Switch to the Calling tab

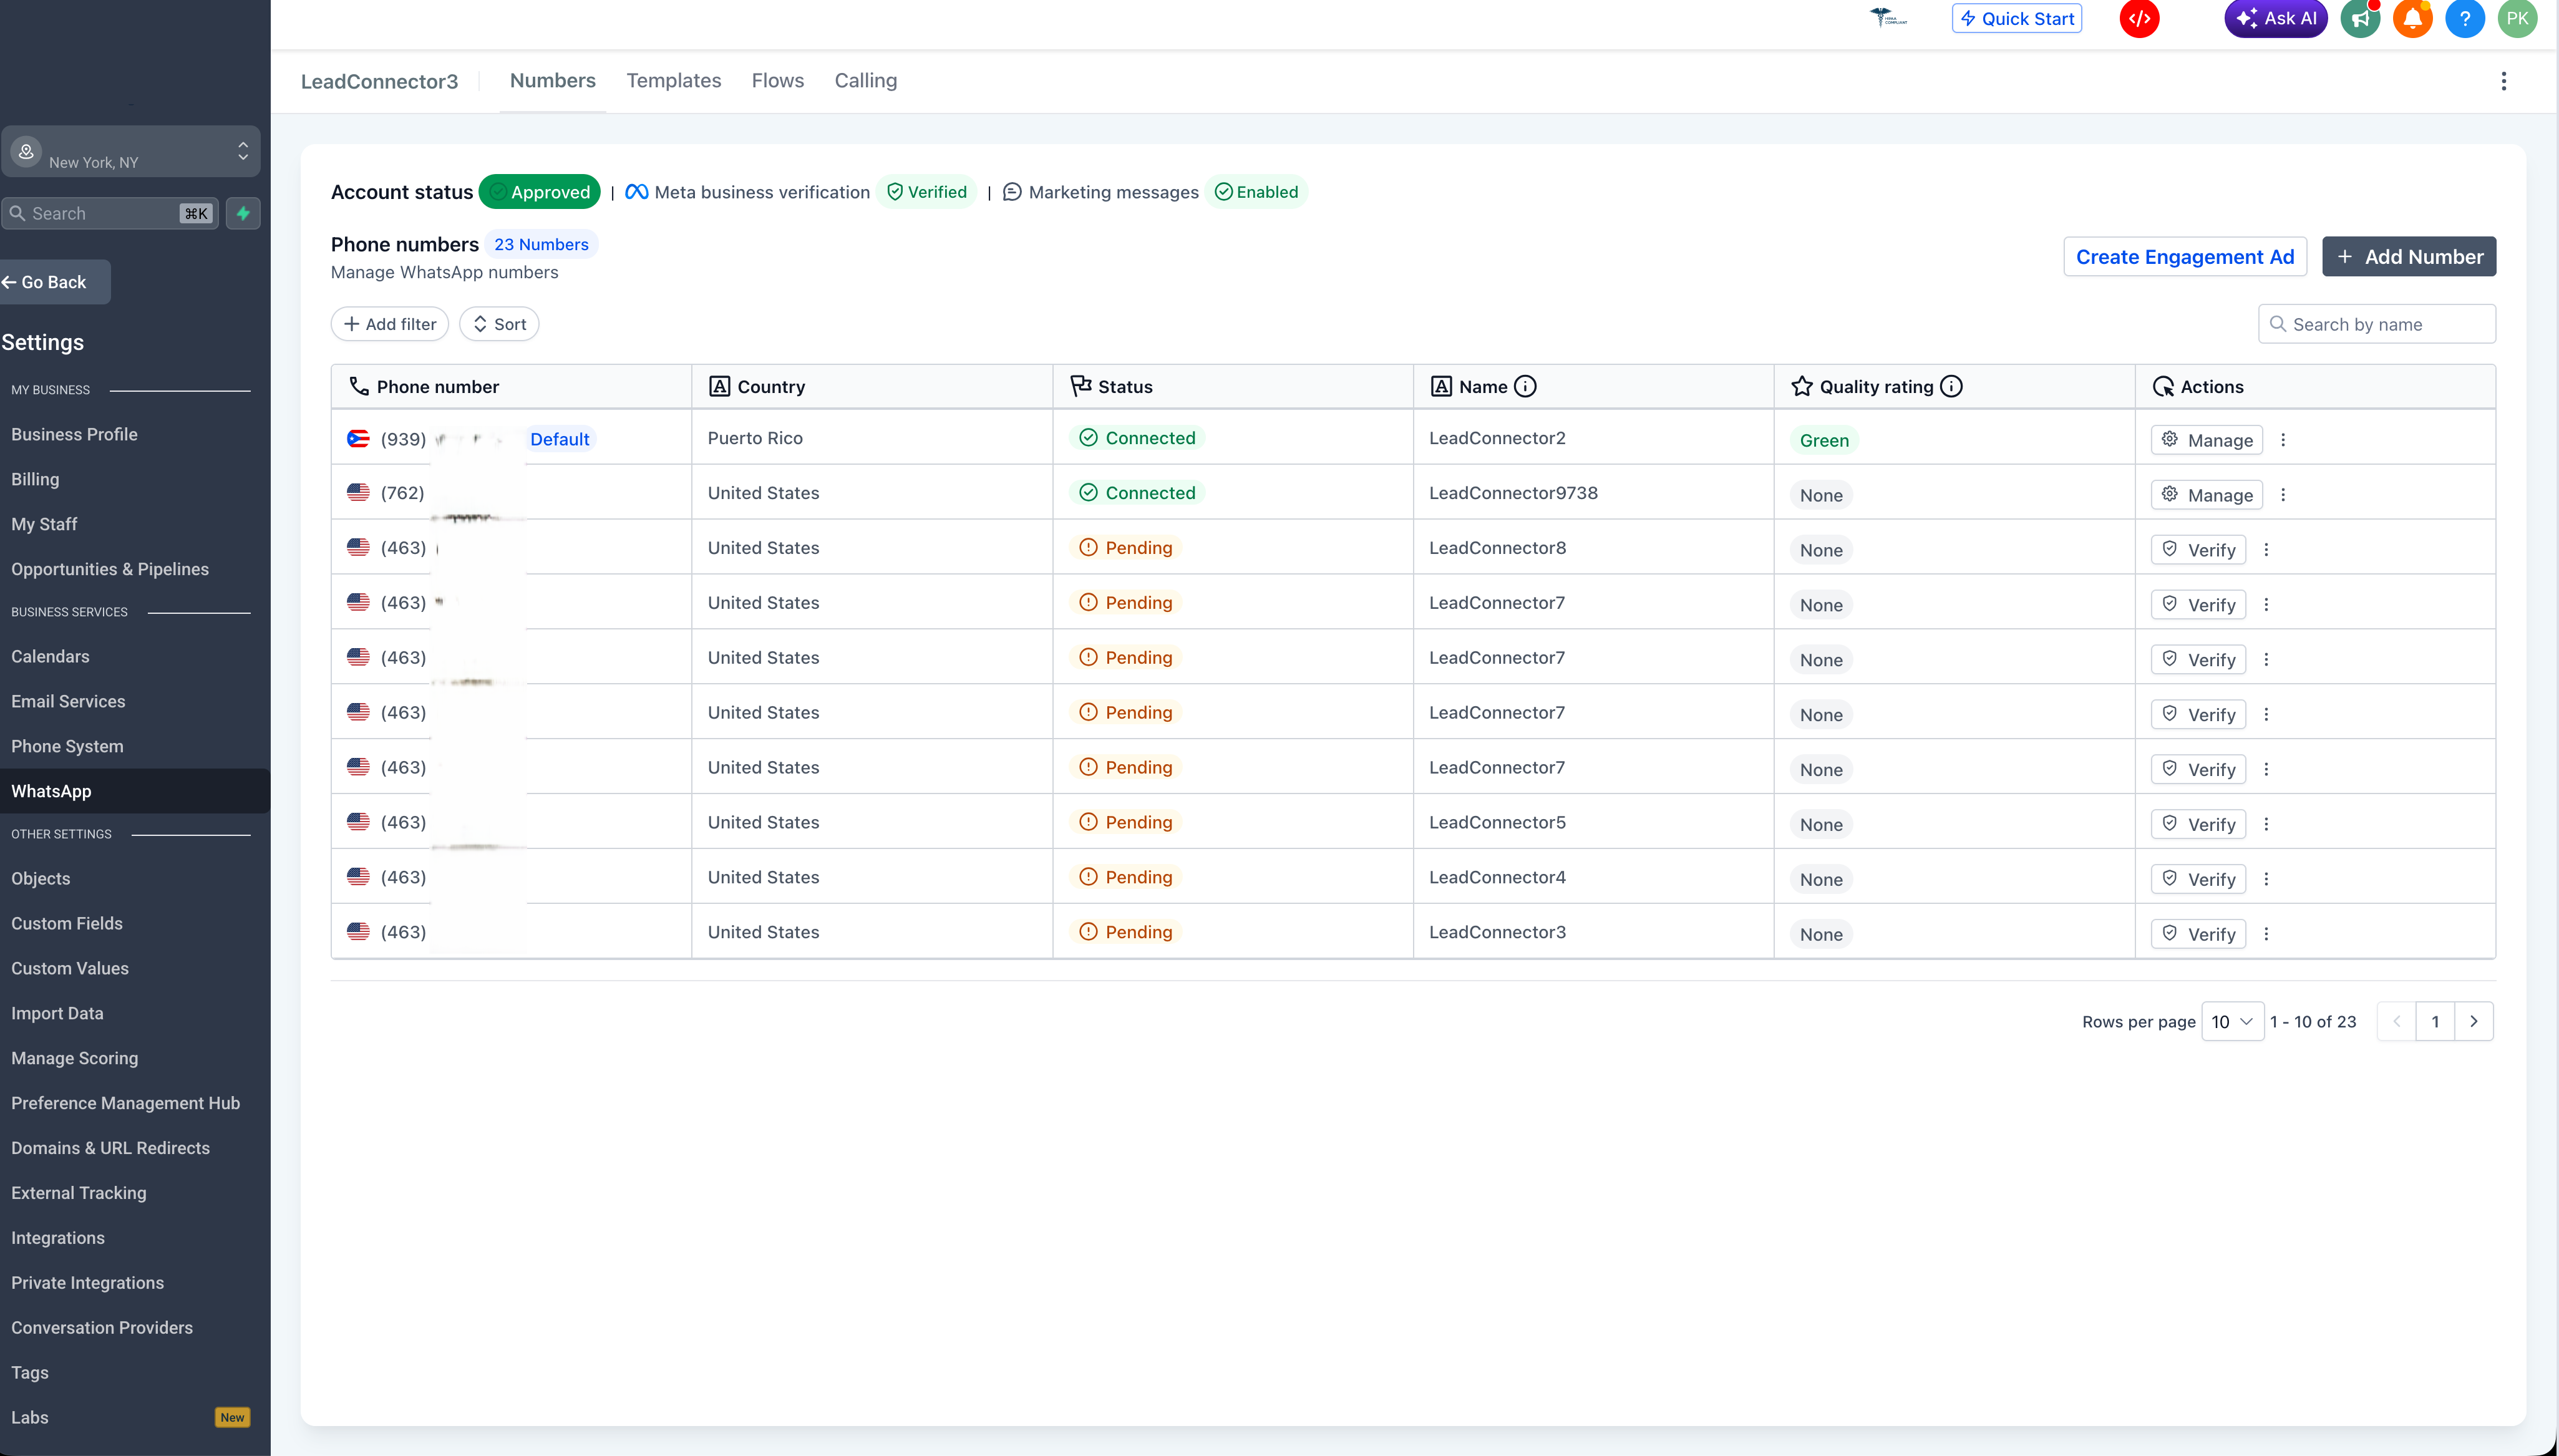[x=865, y=81]
